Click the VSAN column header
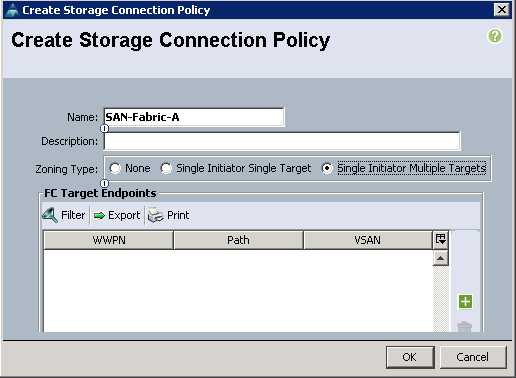Screen dimensions: 516x378 368,240
